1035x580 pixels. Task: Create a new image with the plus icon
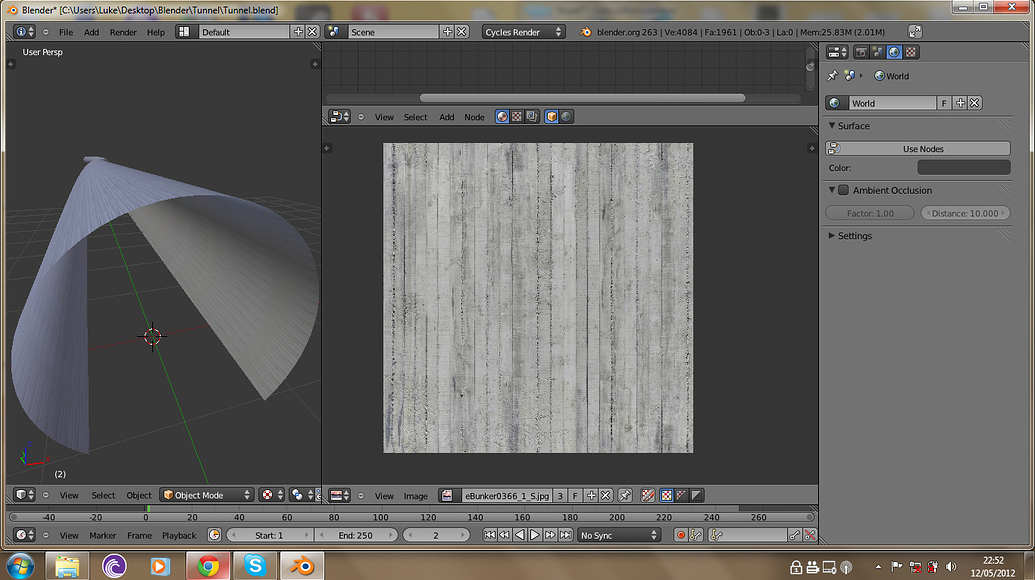pyautogui.click(x=591, y=495)
